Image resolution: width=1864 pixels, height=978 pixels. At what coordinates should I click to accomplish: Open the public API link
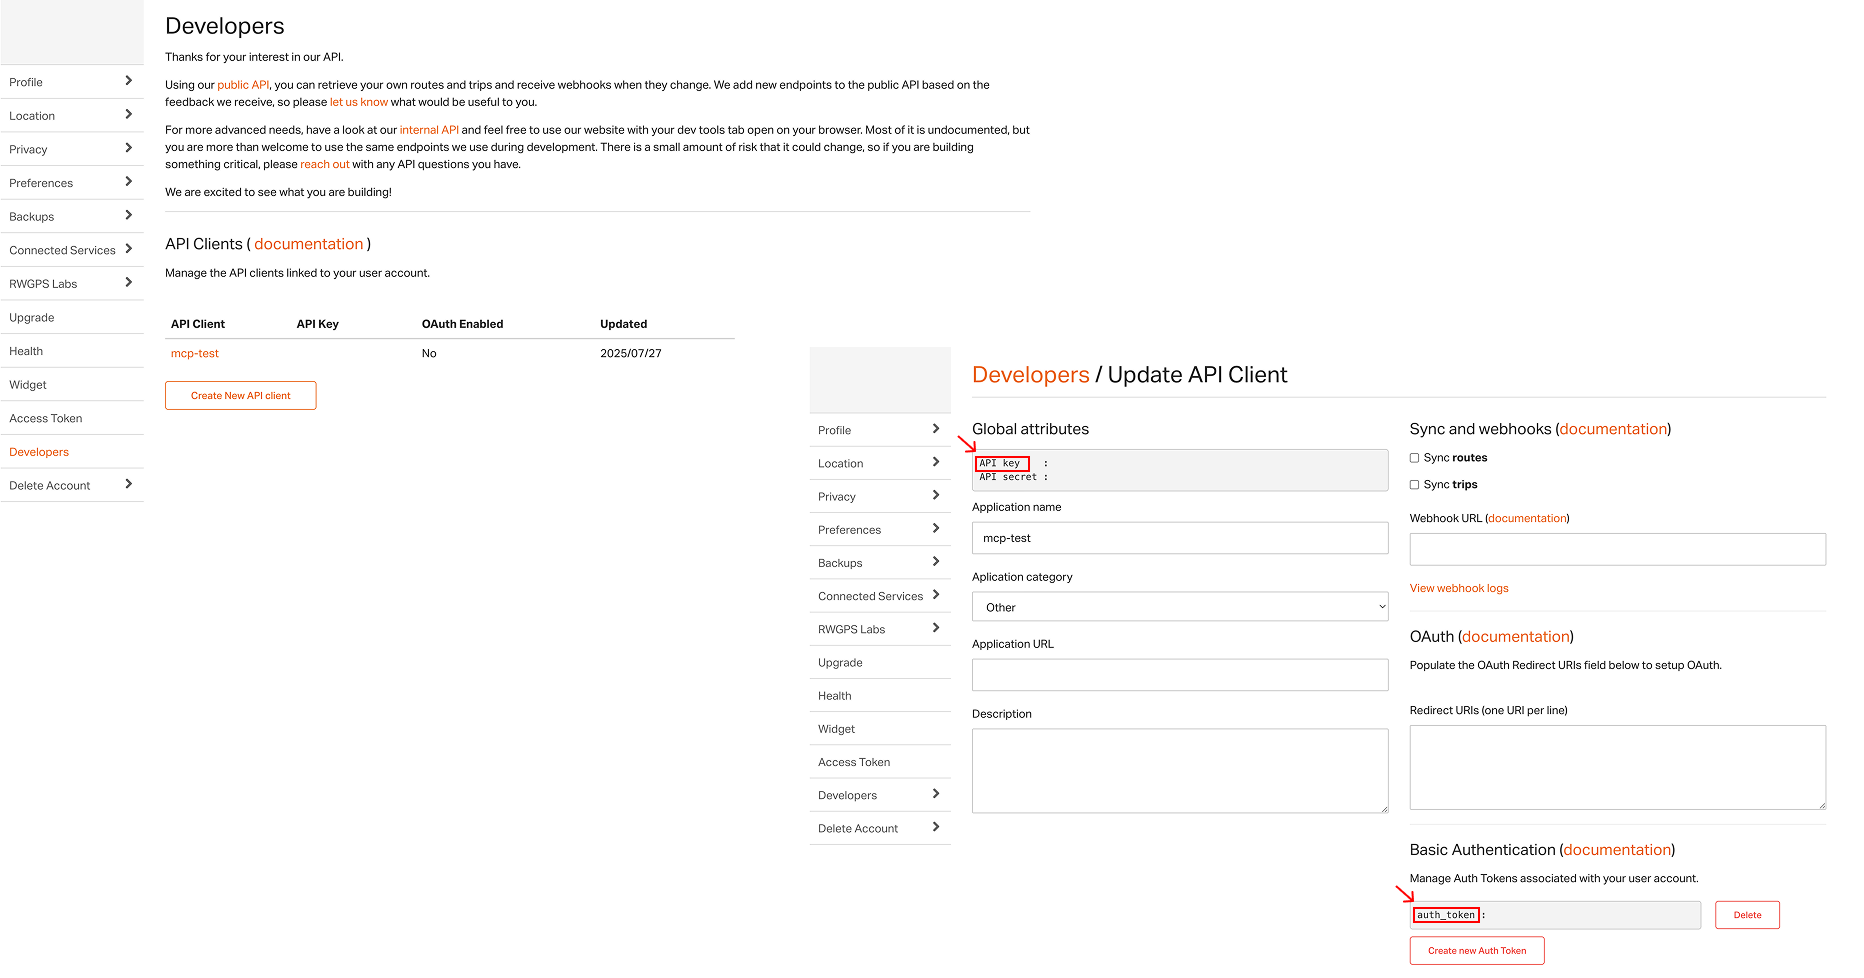coord(243,85)
